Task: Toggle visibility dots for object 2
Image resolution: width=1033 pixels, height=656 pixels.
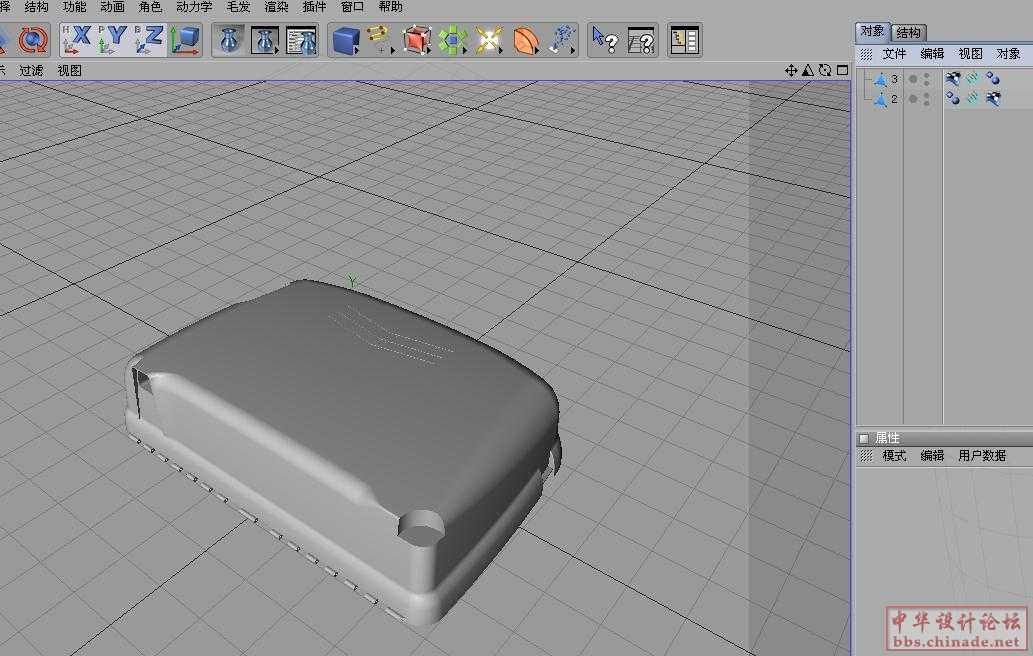Action: 919,99
